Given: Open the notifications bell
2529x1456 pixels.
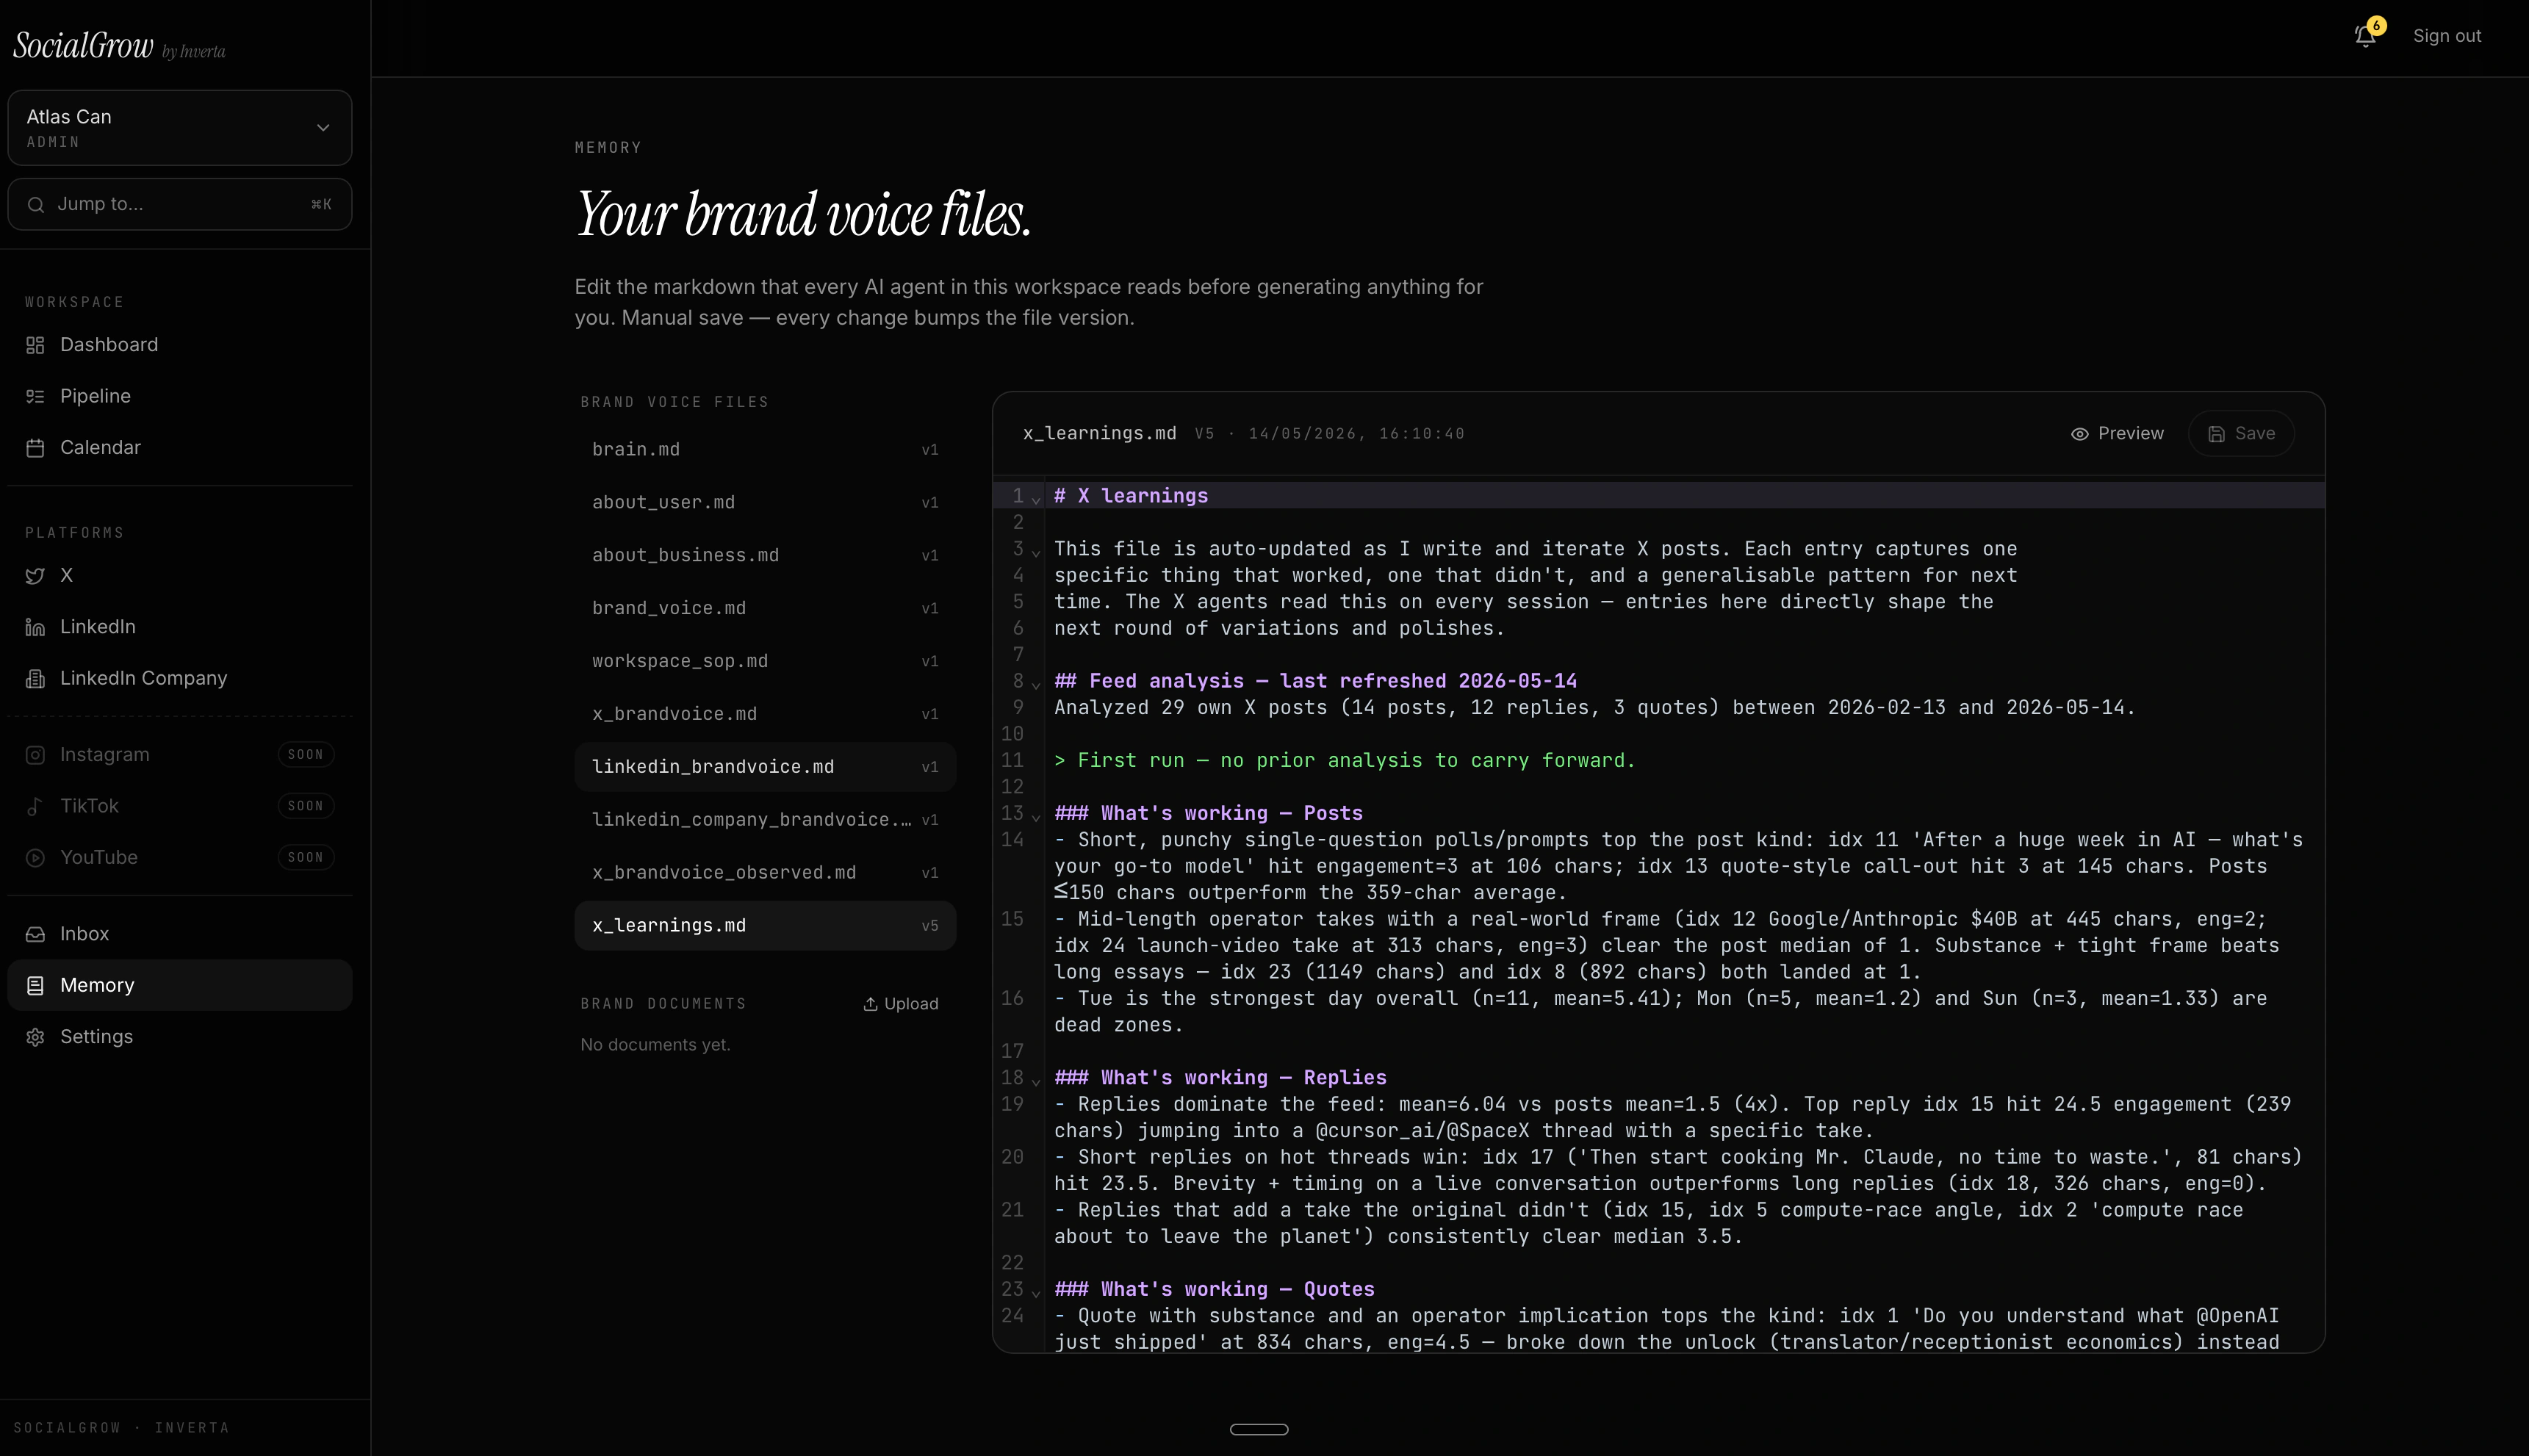Looking at the screenshot, I should coord(2364,36).
